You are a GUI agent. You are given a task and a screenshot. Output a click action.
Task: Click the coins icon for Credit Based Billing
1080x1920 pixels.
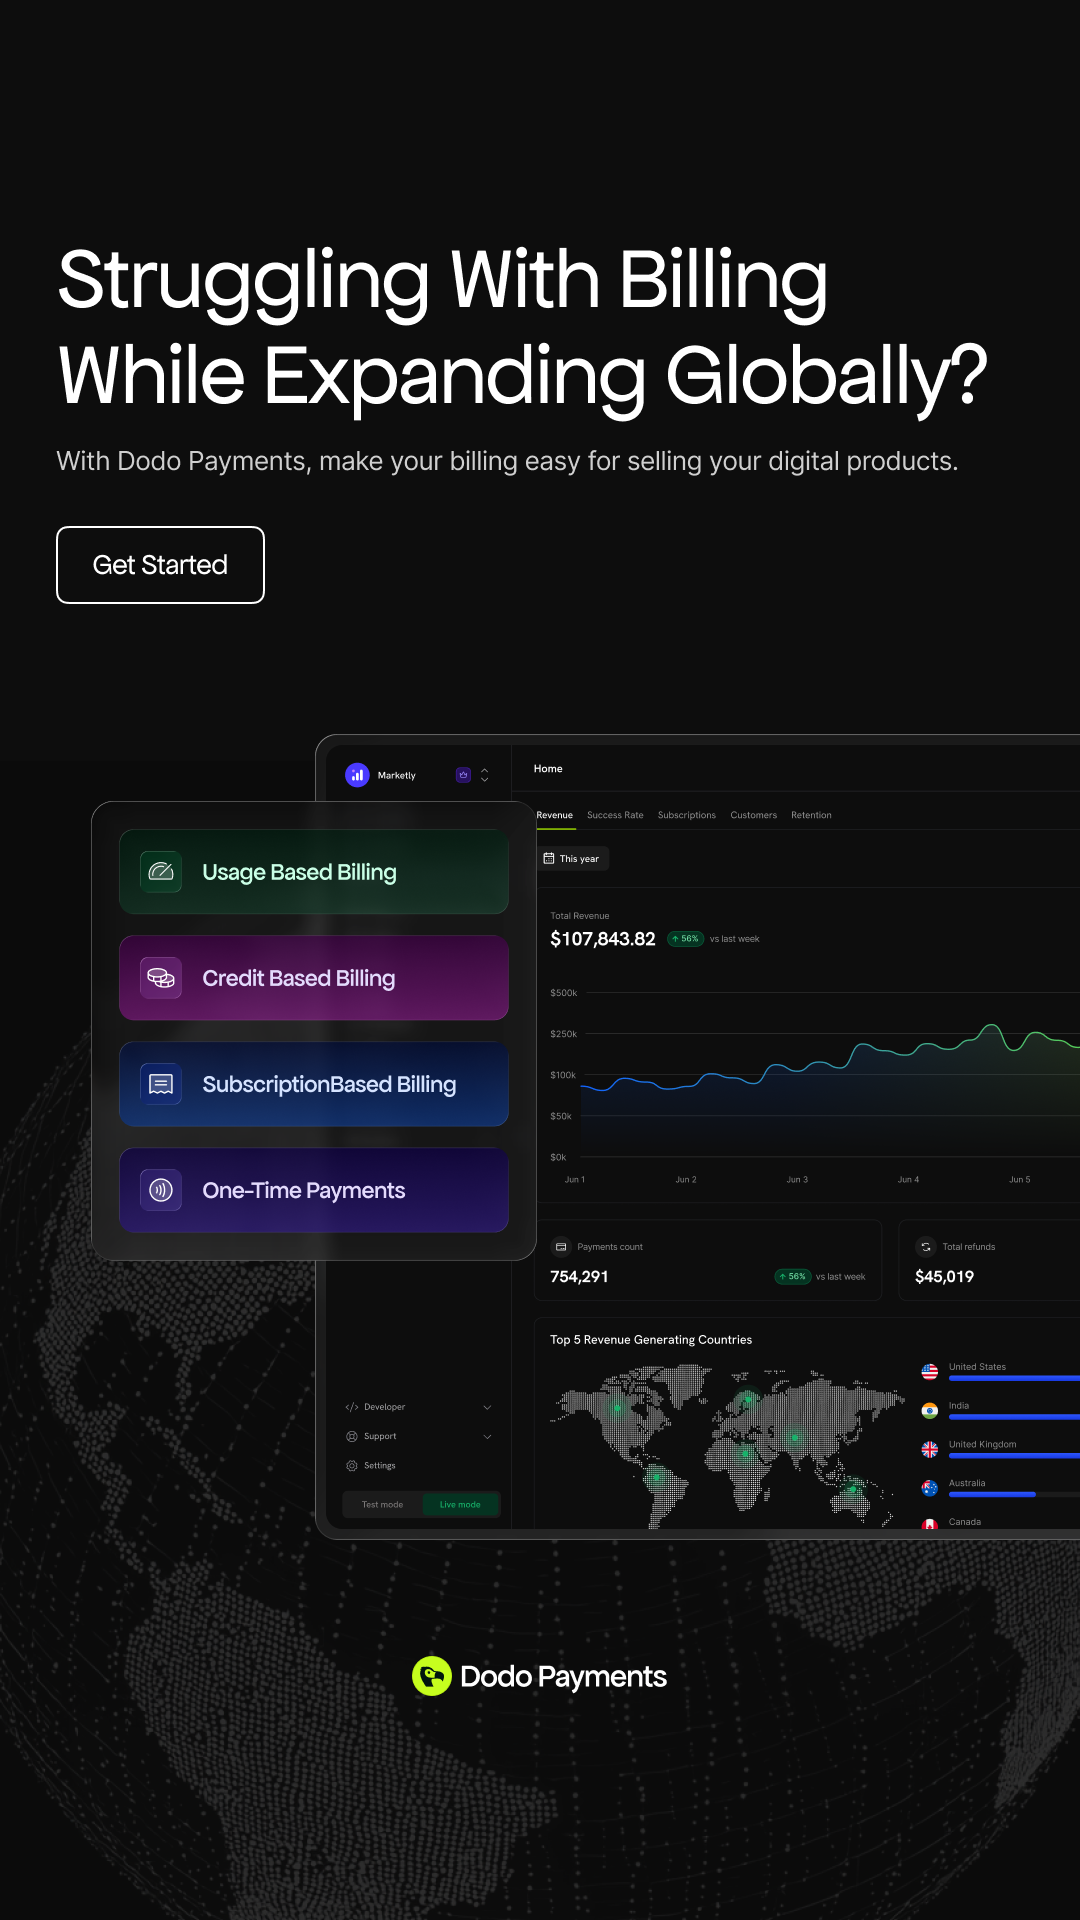[x=161, y=978]
